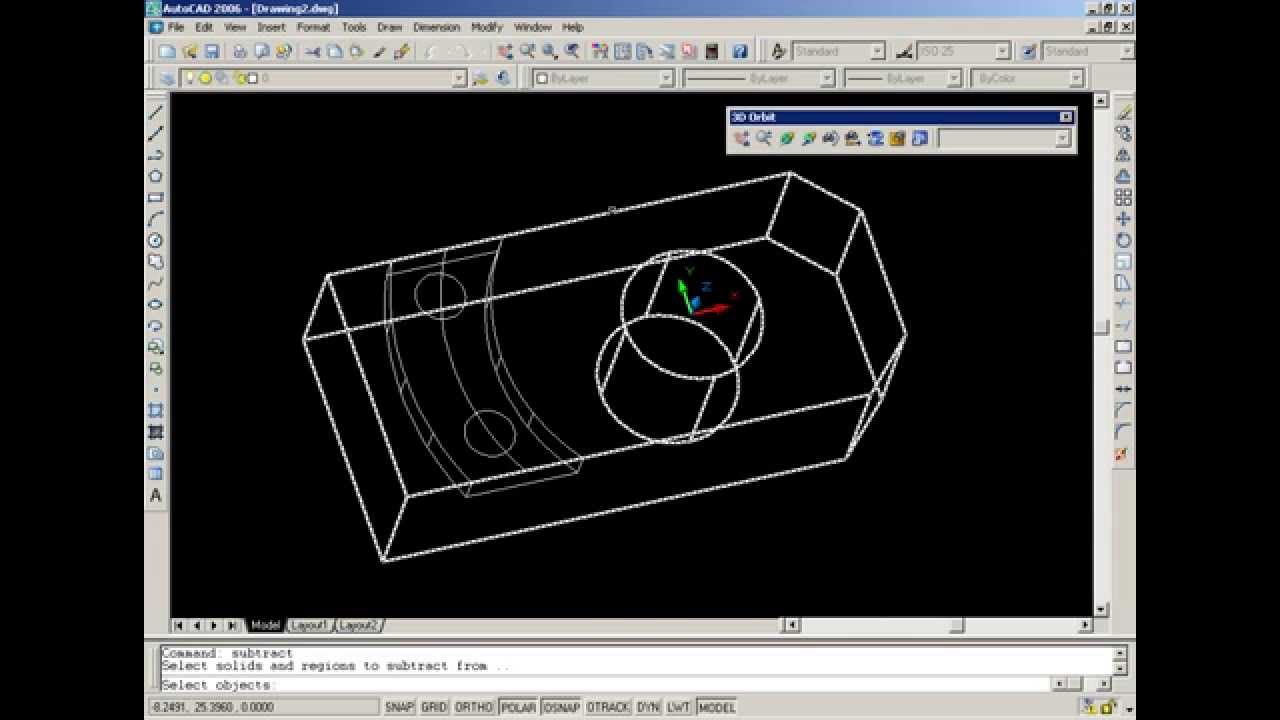Select the Circle draw tool

point(156,240)
